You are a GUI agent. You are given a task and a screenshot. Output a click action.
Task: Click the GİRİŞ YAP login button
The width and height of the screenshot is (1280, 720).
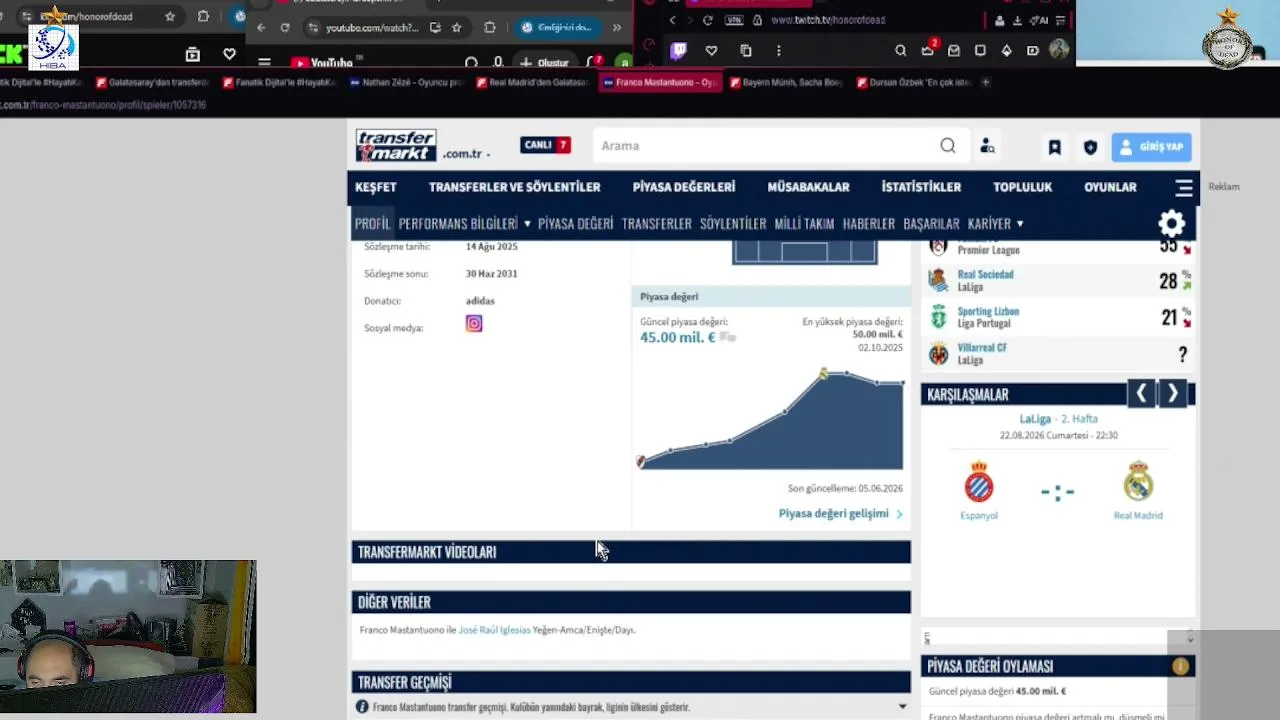coord(1151,147)
